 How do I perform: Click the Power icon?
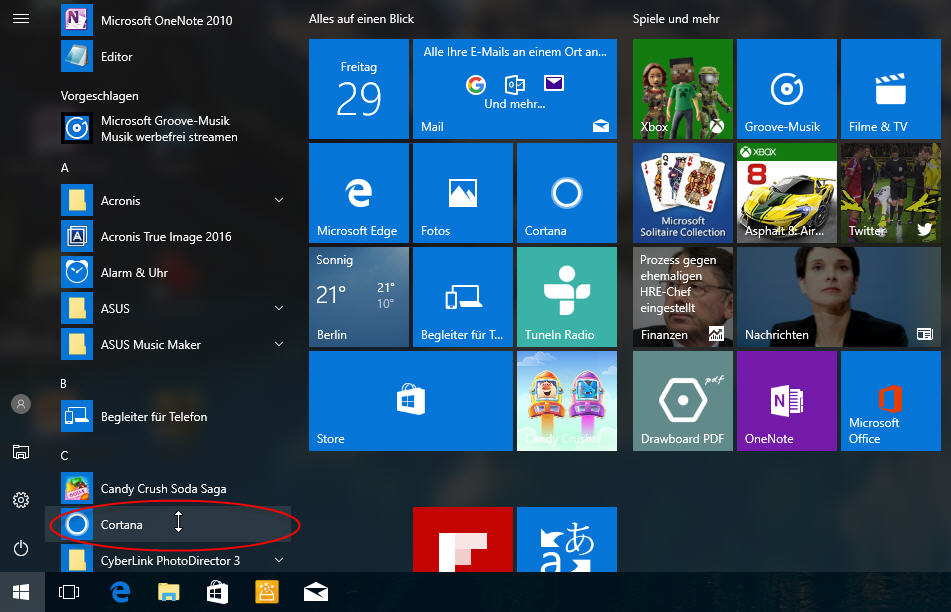tap(21, 548)
